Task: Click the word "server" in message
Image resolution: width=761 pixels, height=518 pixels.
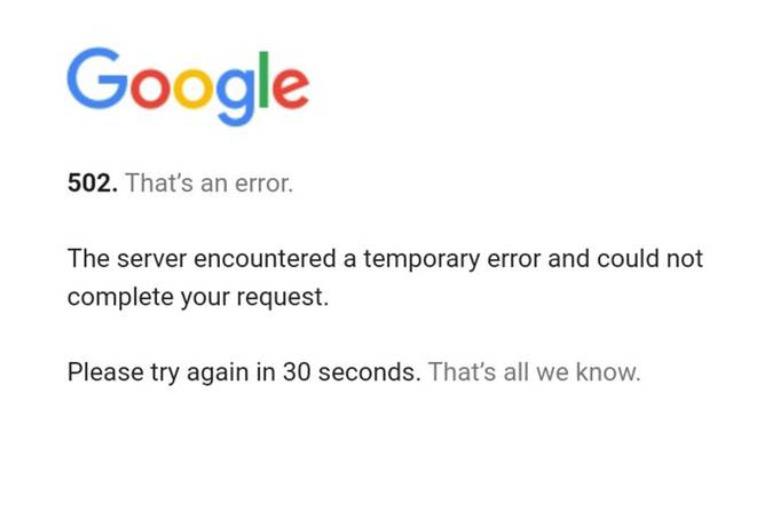Action: click(151, 258)
